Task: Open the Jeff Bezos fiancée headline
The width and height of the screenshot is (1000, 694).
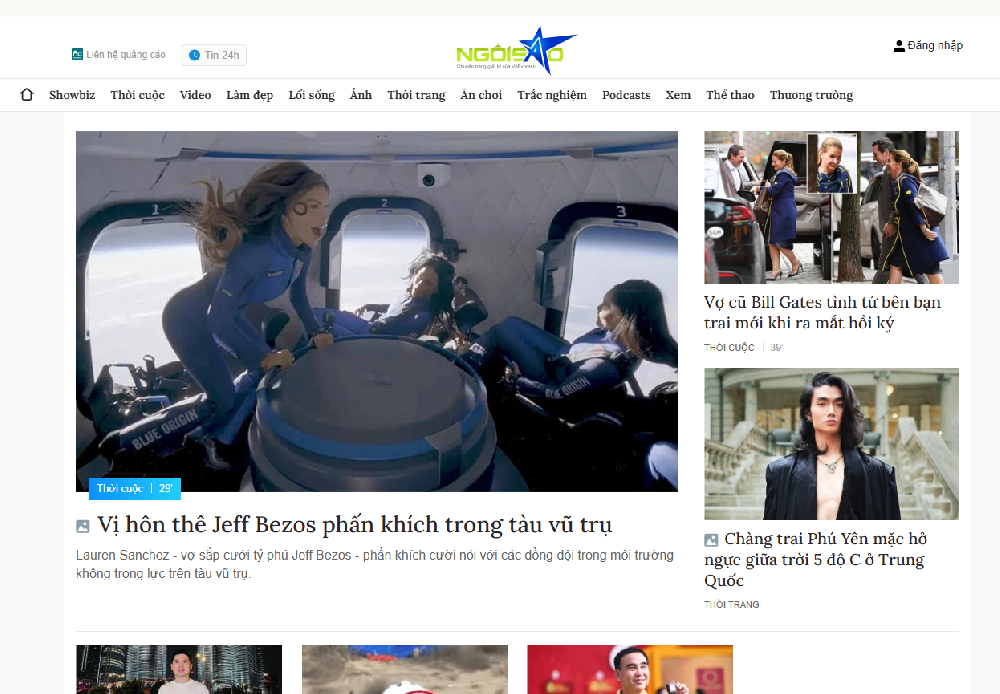Action: click(x=354, y=525)
